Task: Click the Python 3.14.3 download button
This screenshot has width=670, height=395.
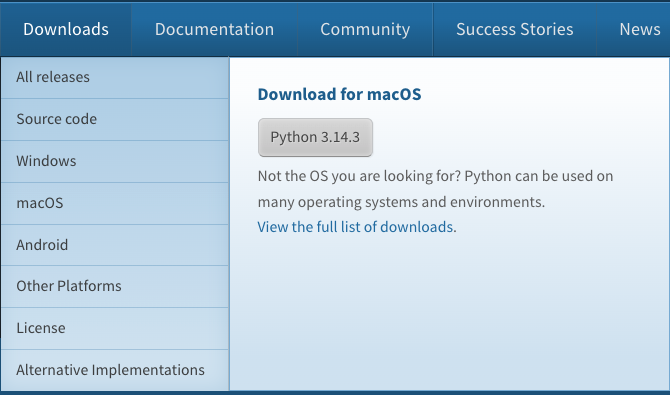Action: click(315, 137)
